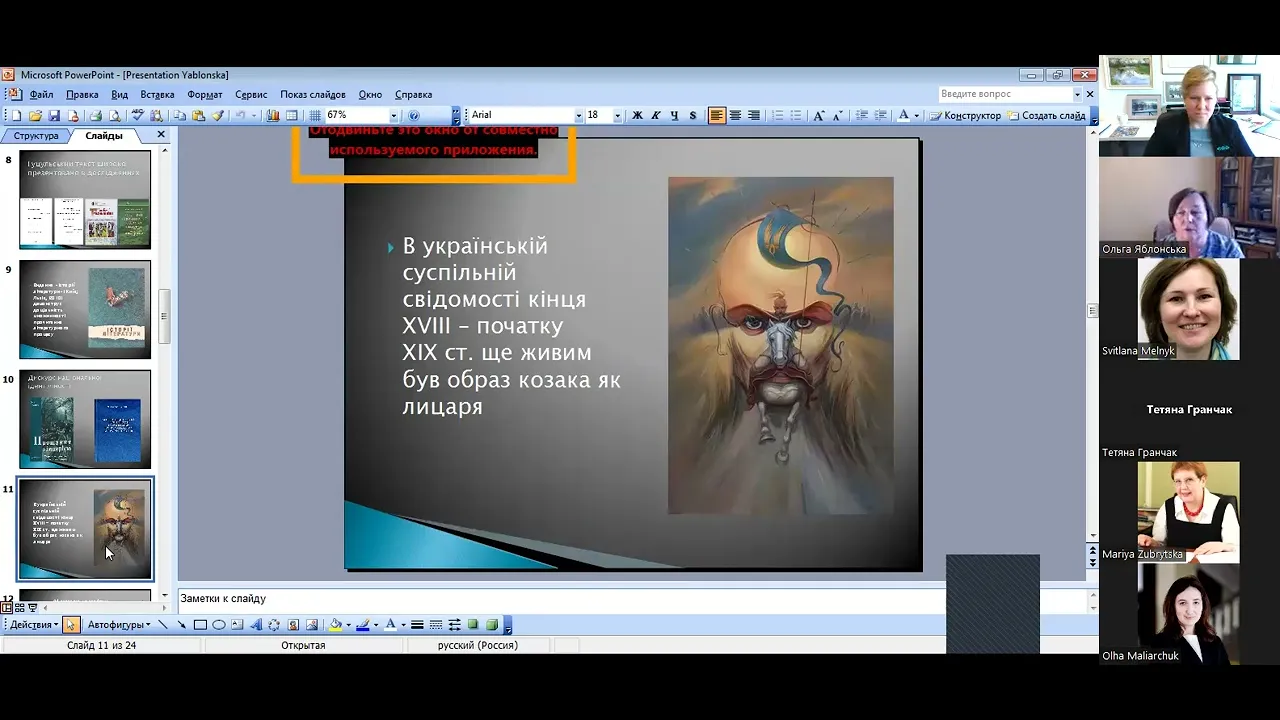Expand the line color dropdown arrow
This screenshot has height=720, width=1280.
[x=376, y=625]
